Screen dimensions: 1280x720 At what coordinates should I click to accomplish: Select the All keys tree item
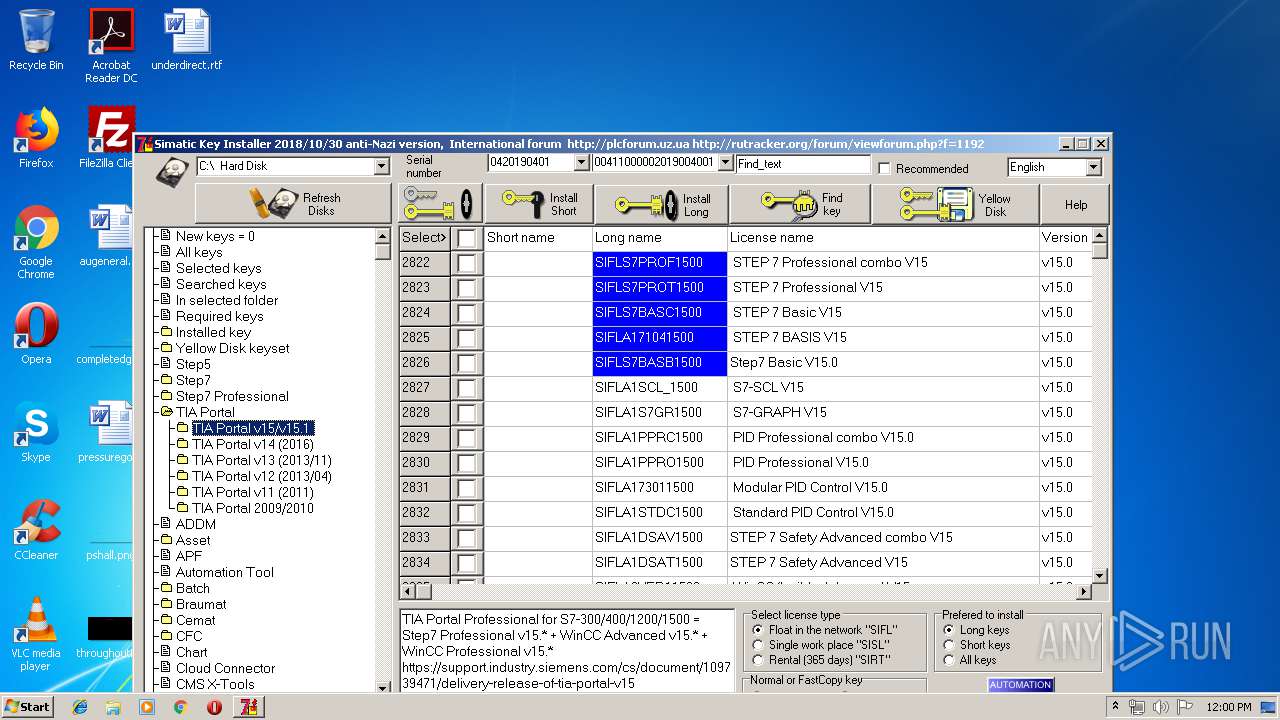tap(199, 252)
